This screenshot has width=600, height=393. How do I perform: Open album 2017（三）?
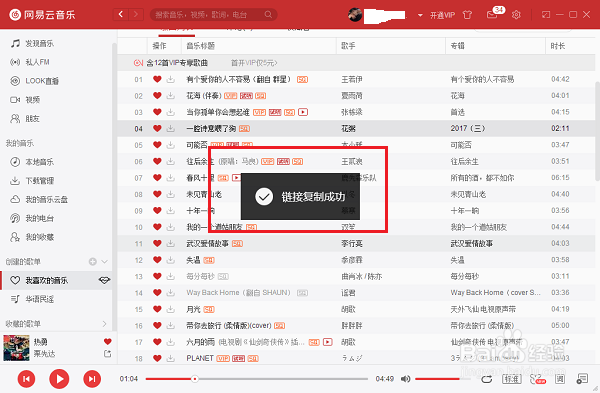click(x=468, y=129)
